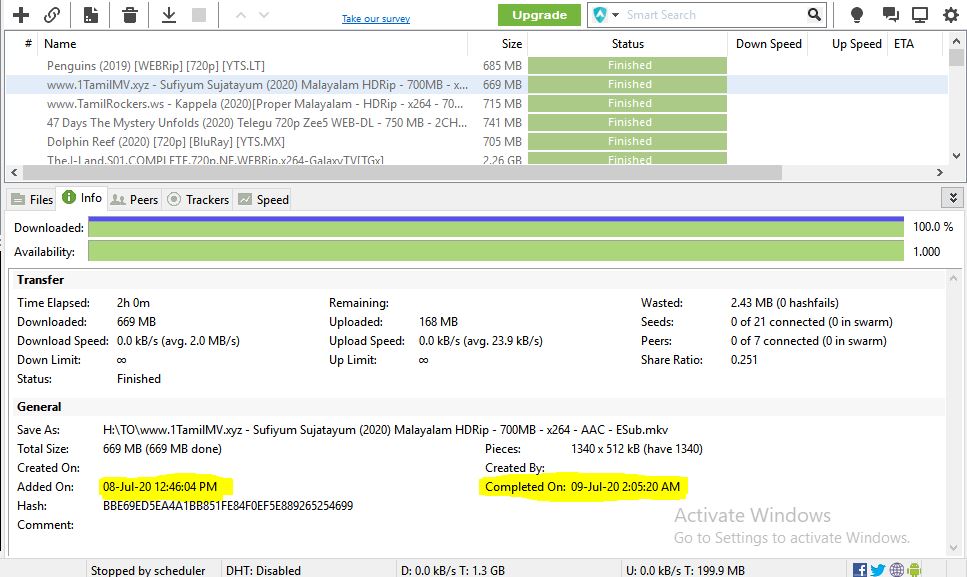Click the Twitter bird icon in status bar

click(878, 570)
